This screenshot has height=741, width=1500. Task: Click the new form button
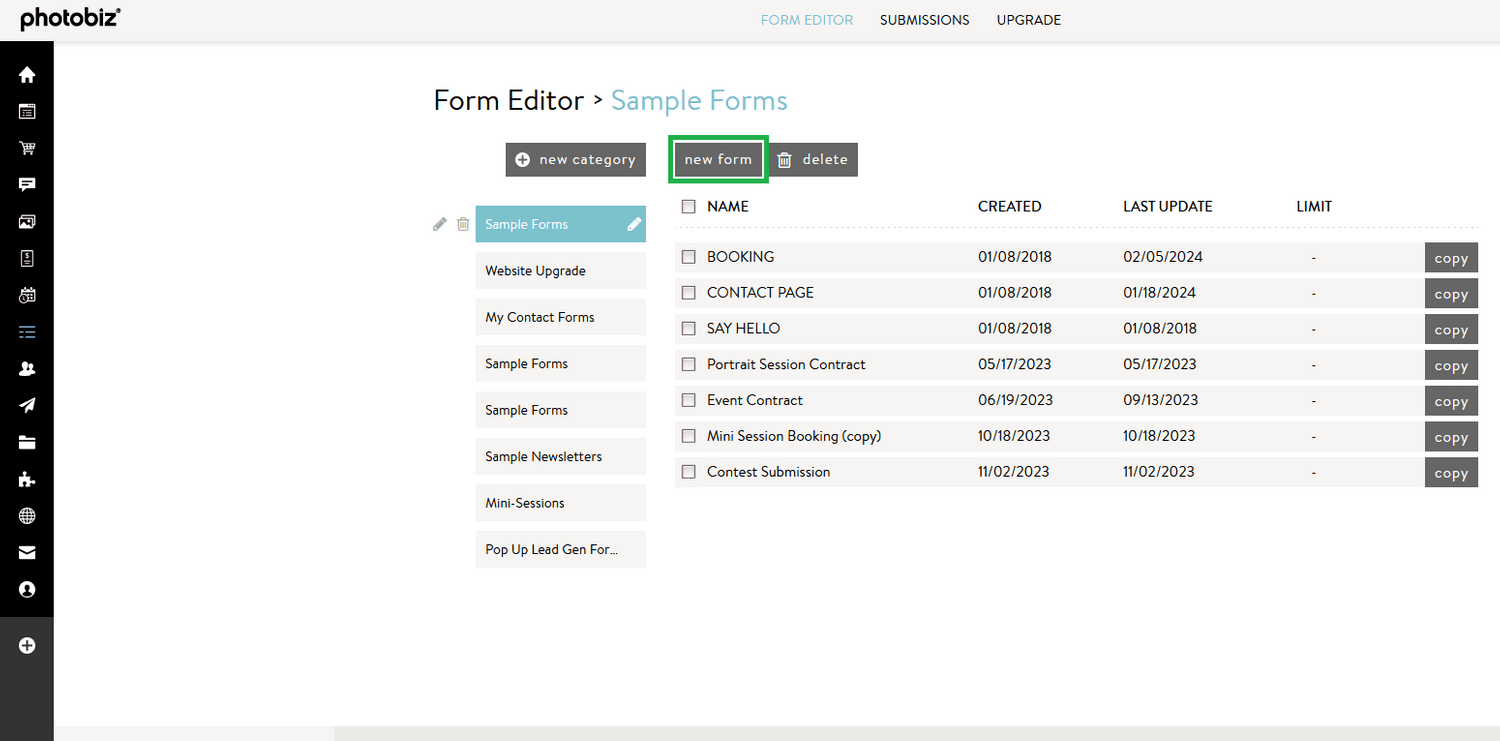pyautogui.click(x=718, y=160)
